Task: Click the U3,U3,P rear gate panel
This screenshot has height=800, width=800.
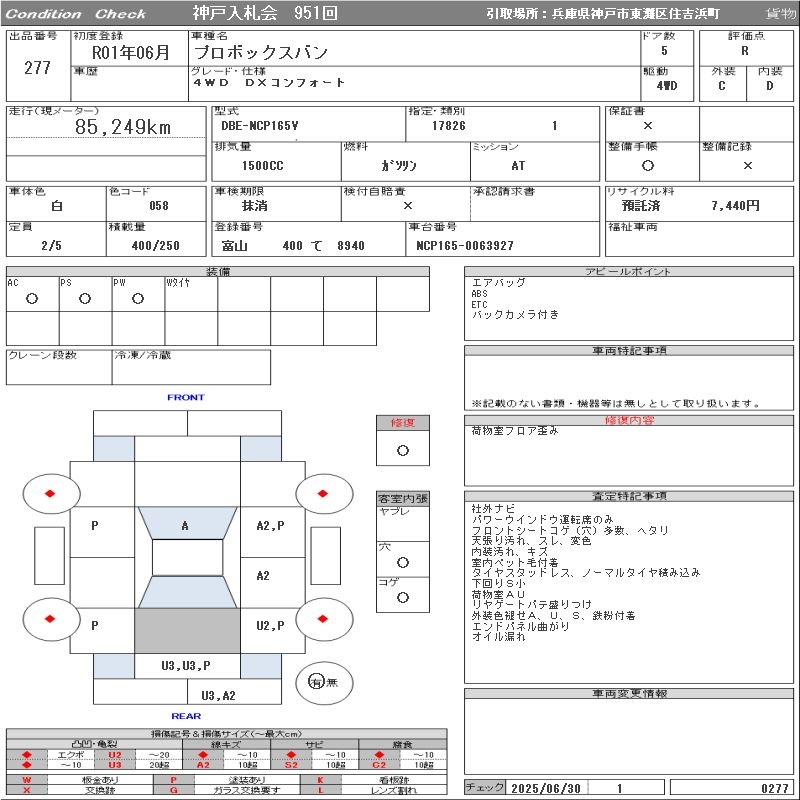Action: tap(187, 666)
